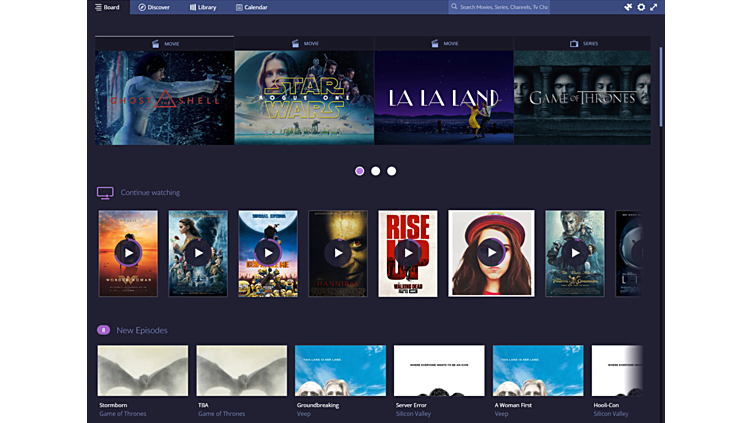Click the Server Error episode title

pyautogui.click(x=411, y=405)
